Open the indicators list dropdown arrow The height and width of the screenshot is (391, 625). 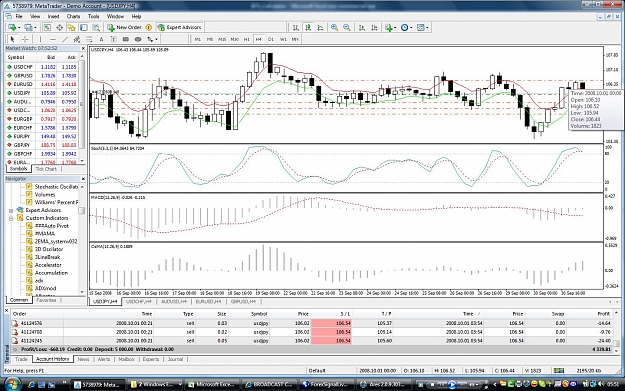pyautogui.click(x=395, y=28)
